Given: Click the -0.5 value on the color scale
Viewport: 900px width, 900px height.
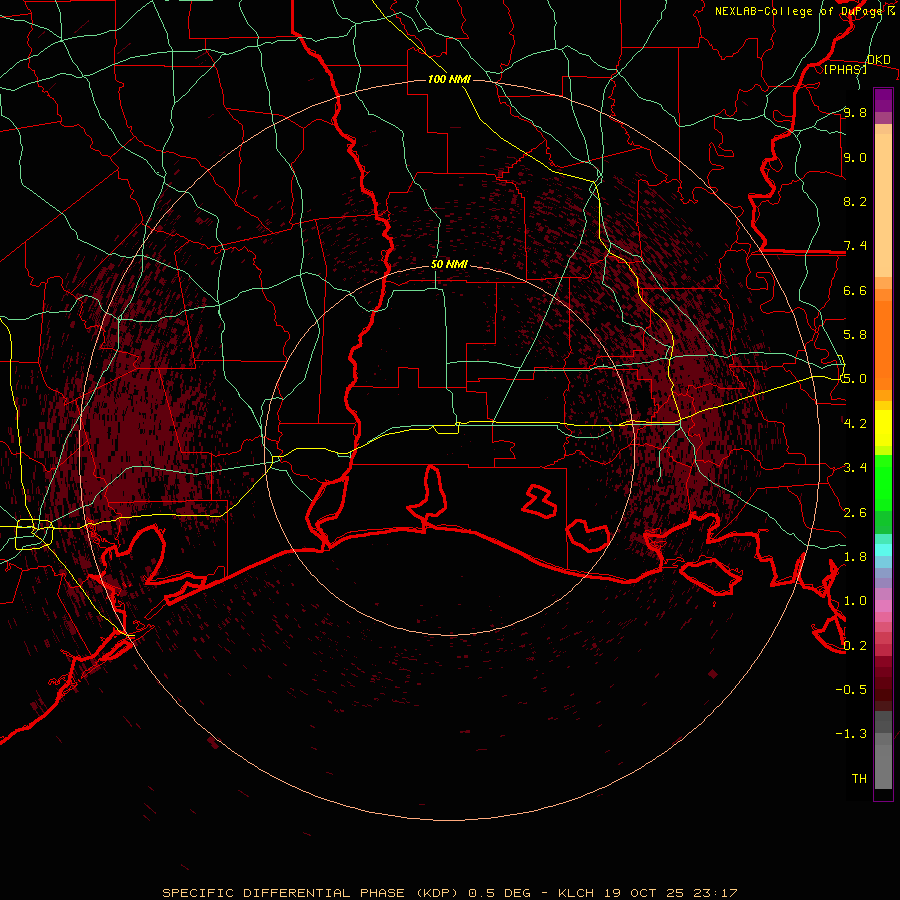Looking at the screenshot, I should [x=851, y=689].
